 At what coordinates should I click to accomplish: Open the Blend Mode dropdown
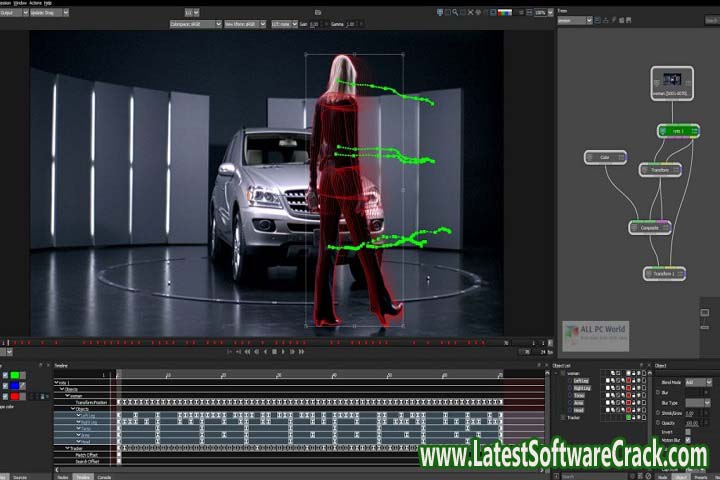(698, 382)
